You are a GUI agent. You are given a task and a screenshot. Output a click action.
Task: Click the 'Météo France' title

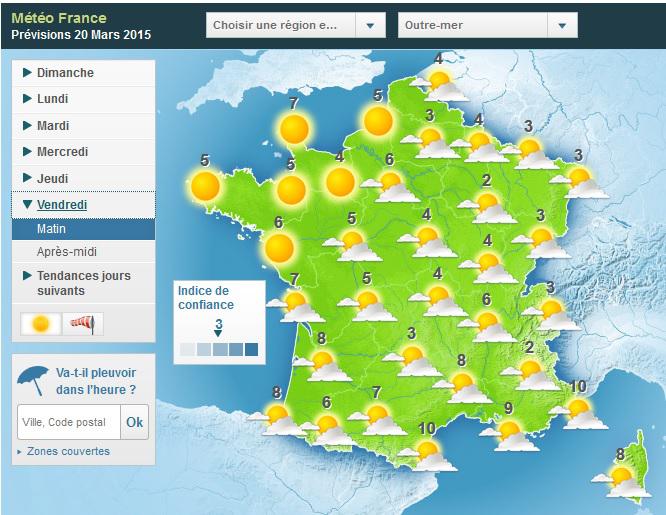[59, 18]
